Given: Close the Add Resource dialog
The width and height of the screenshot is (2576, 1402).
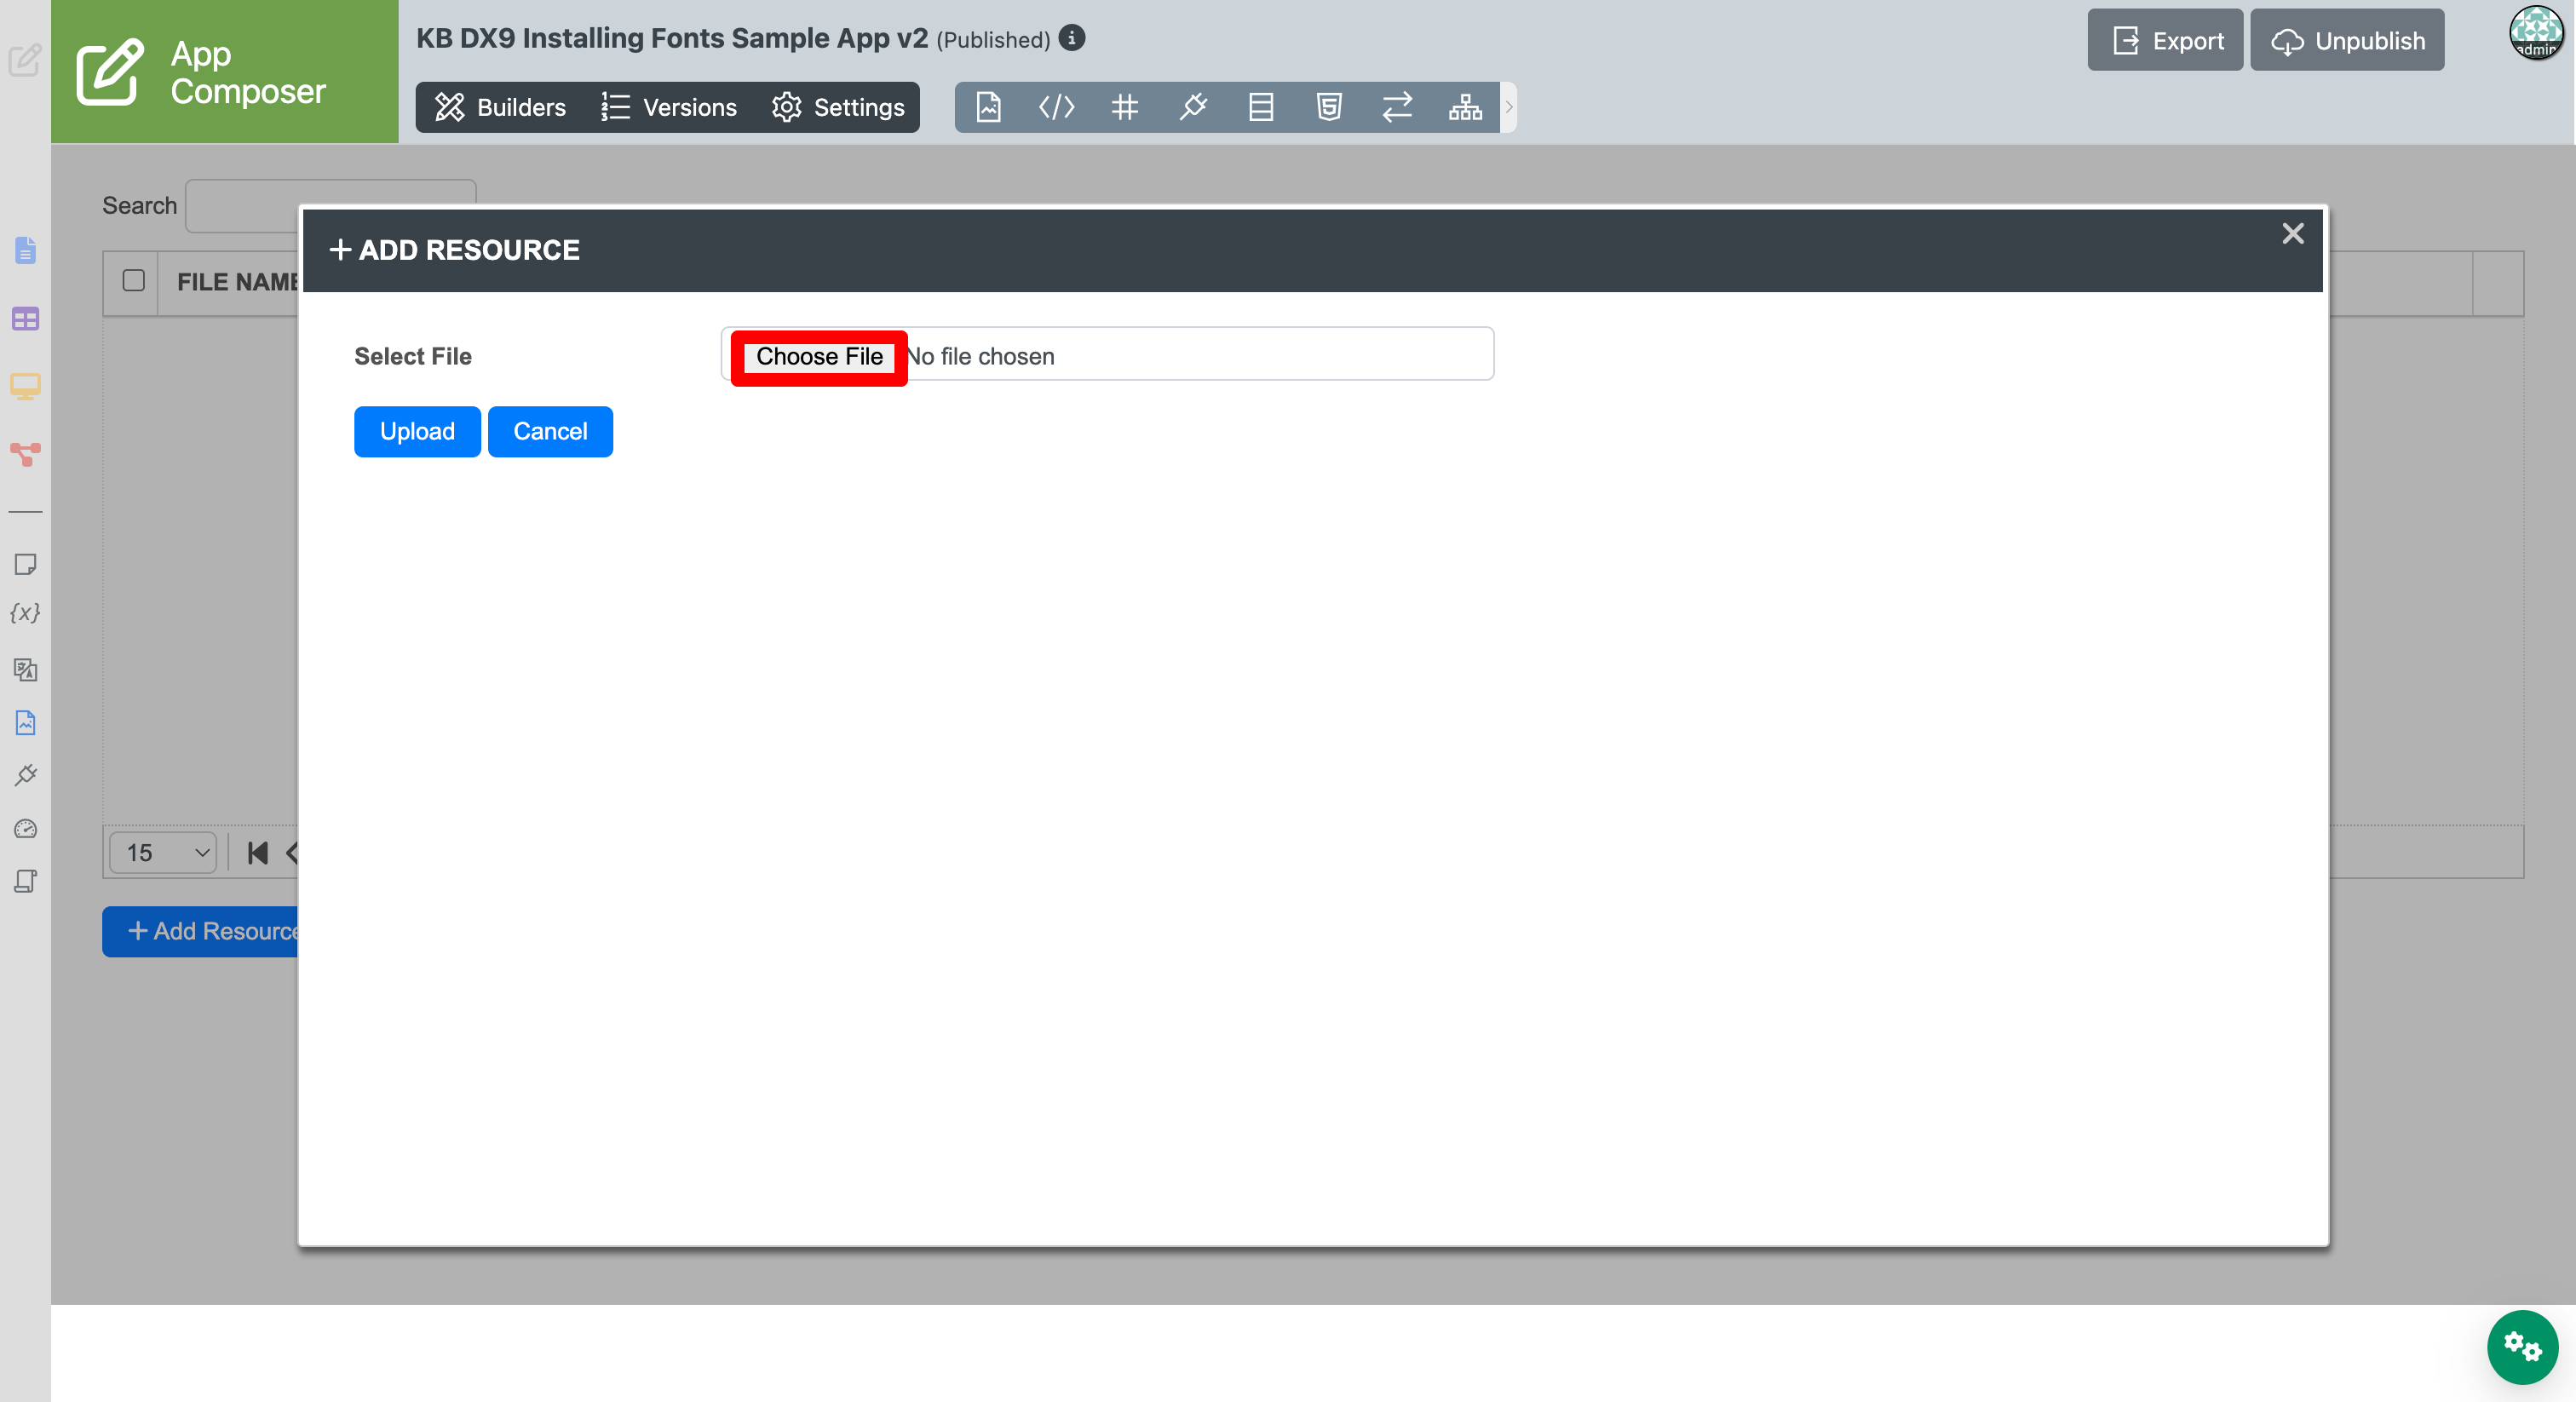Looking at the screenshot, I should 2292,234.
